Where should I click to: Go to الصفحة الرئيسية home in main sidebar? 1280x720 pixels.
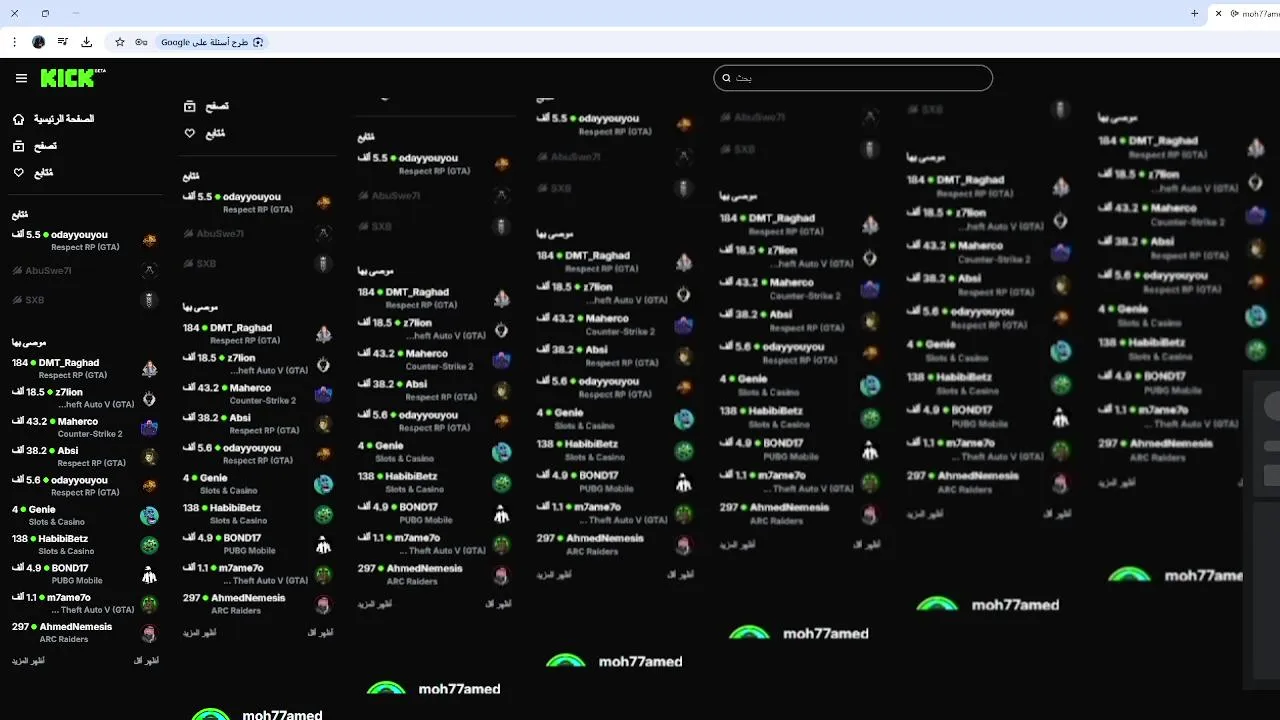pos(54,119)
